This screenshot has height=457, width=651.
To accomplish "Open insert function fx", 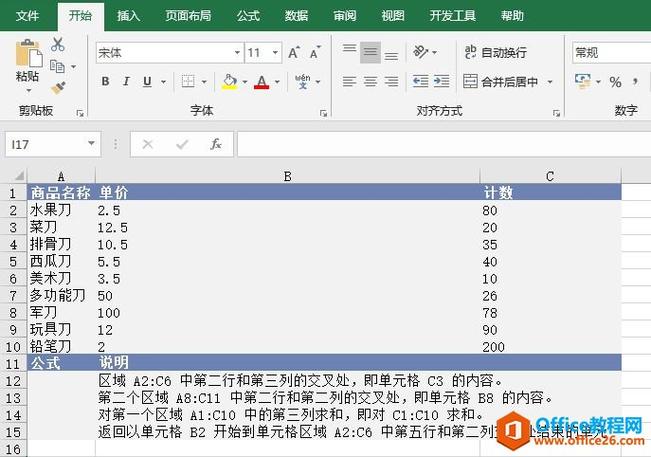I will (215, 144).
